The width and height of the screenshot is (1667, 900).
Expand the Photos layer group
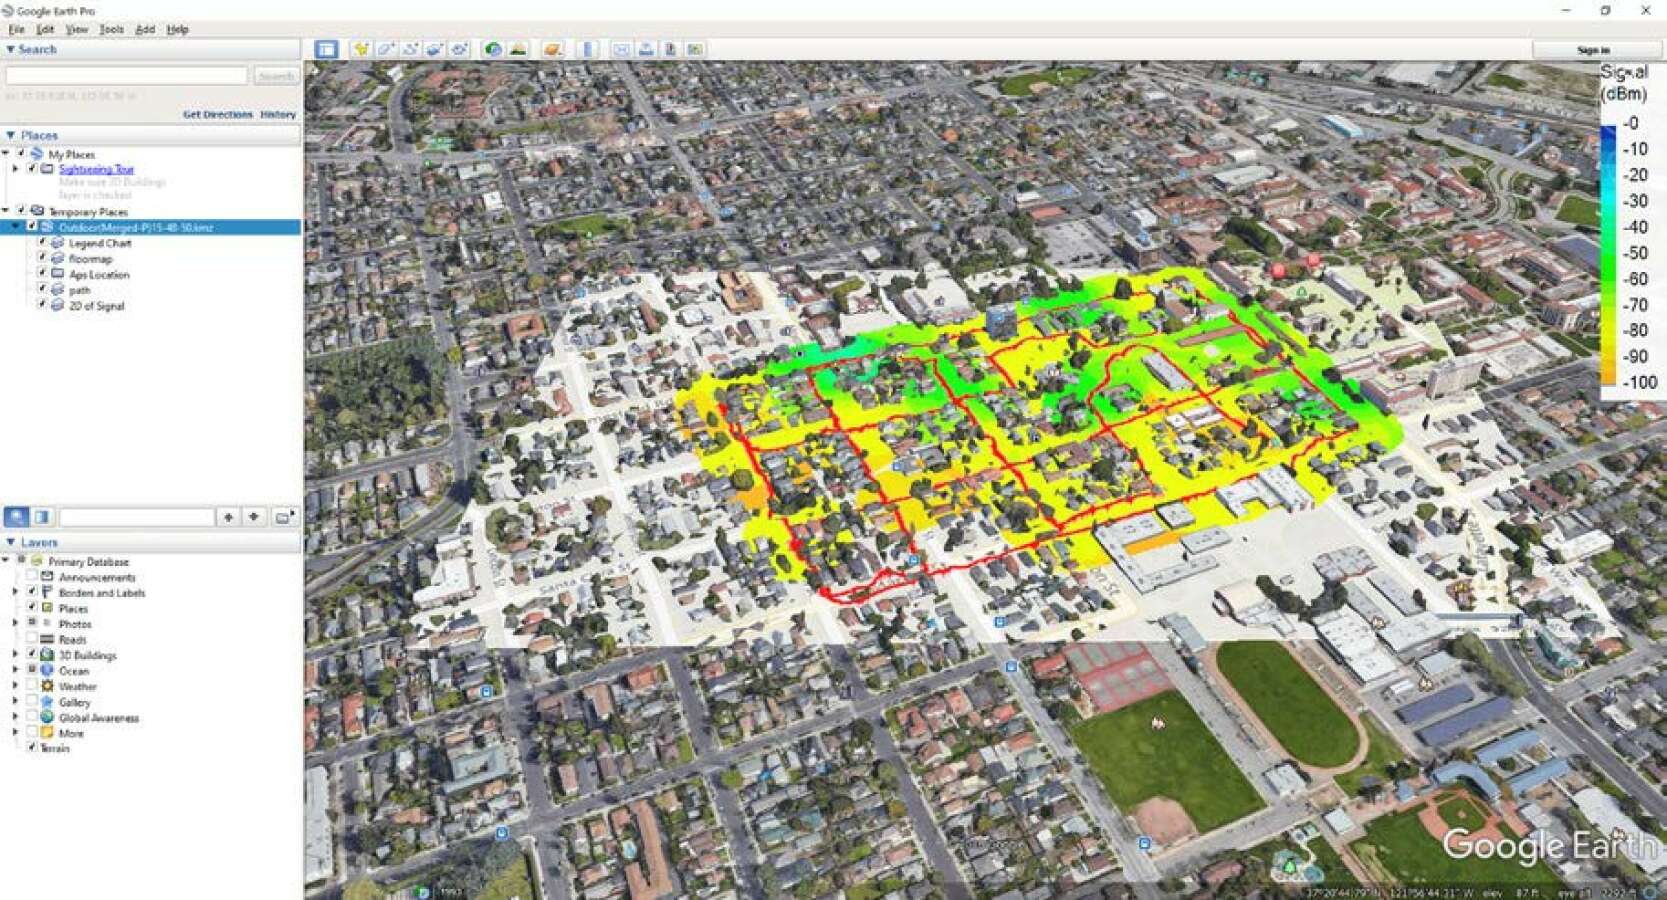[x=15, y=623]
